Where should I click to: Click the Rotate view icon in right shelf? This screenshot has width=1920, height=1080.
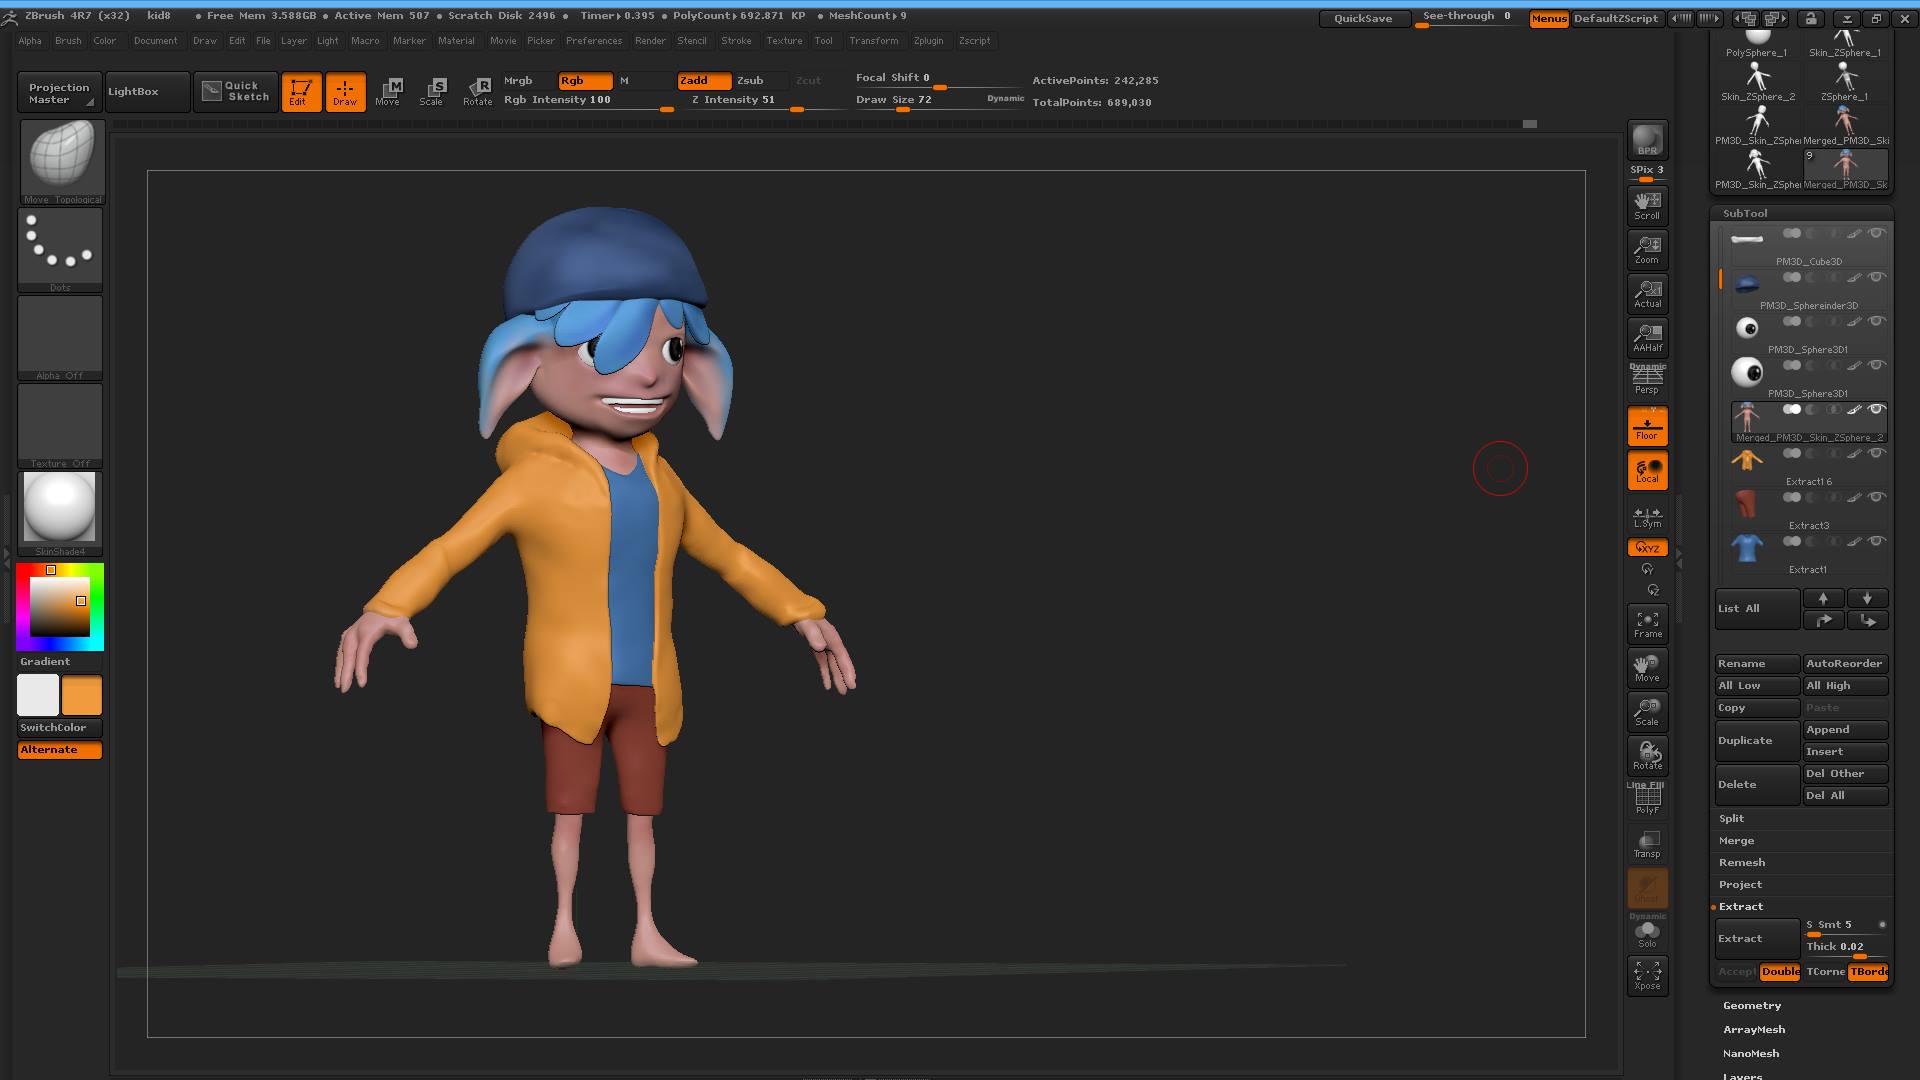pyautogui.click(x=1647, y=755)
